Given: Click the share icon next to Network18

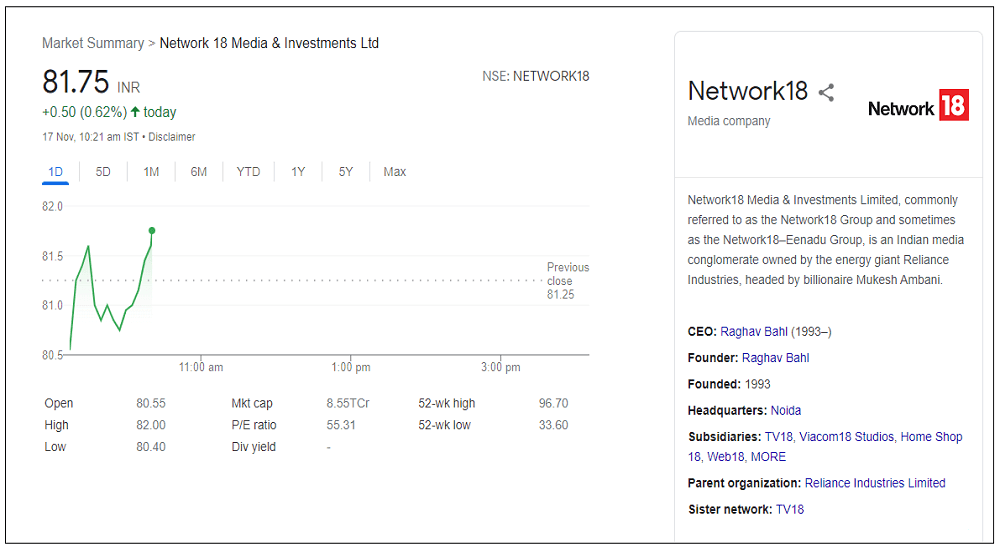Looking at the screenshot, I should pyautogui.click(x=826, y=93).
